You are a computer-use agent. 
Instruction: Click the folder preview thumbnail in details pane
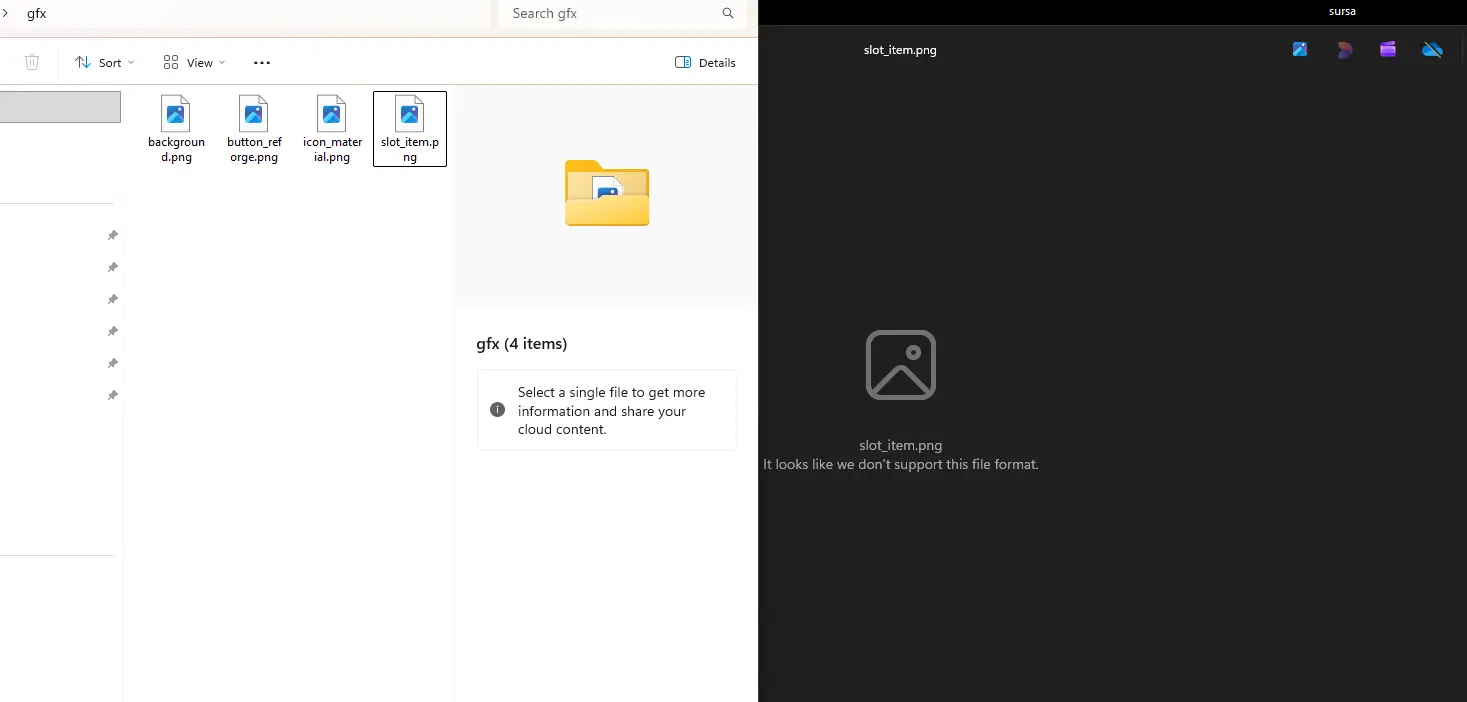(607, 193)
